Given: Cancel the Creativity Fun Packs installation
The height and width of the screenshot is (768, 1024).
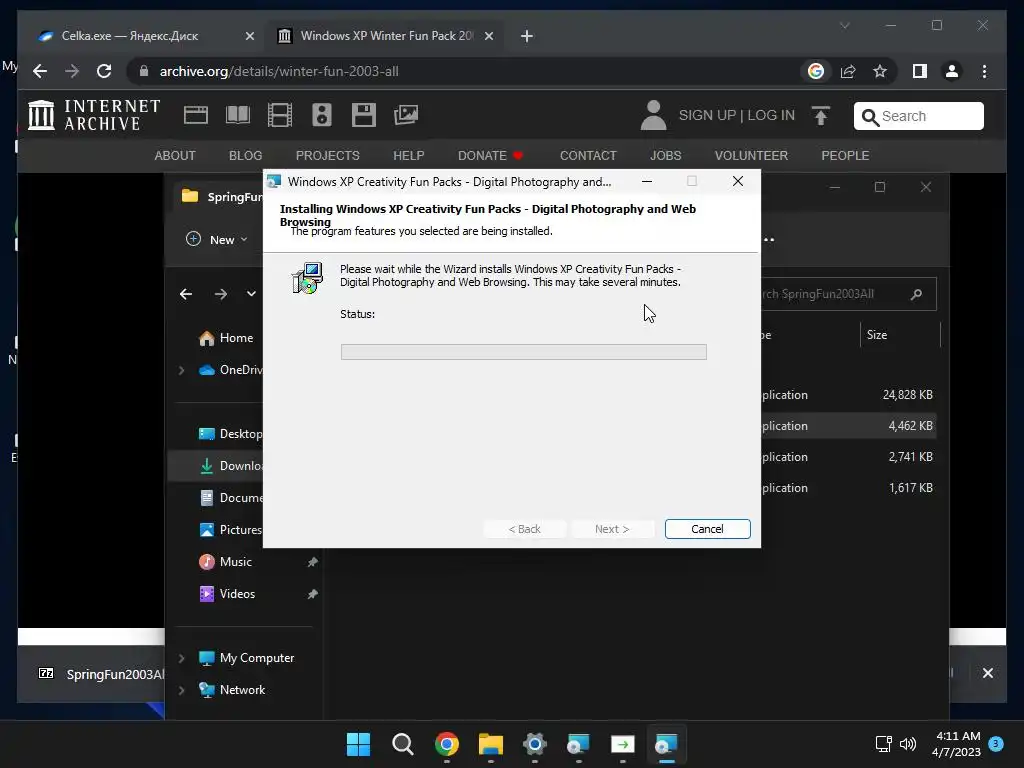Looking at the screenshot, I should (707, 529).
